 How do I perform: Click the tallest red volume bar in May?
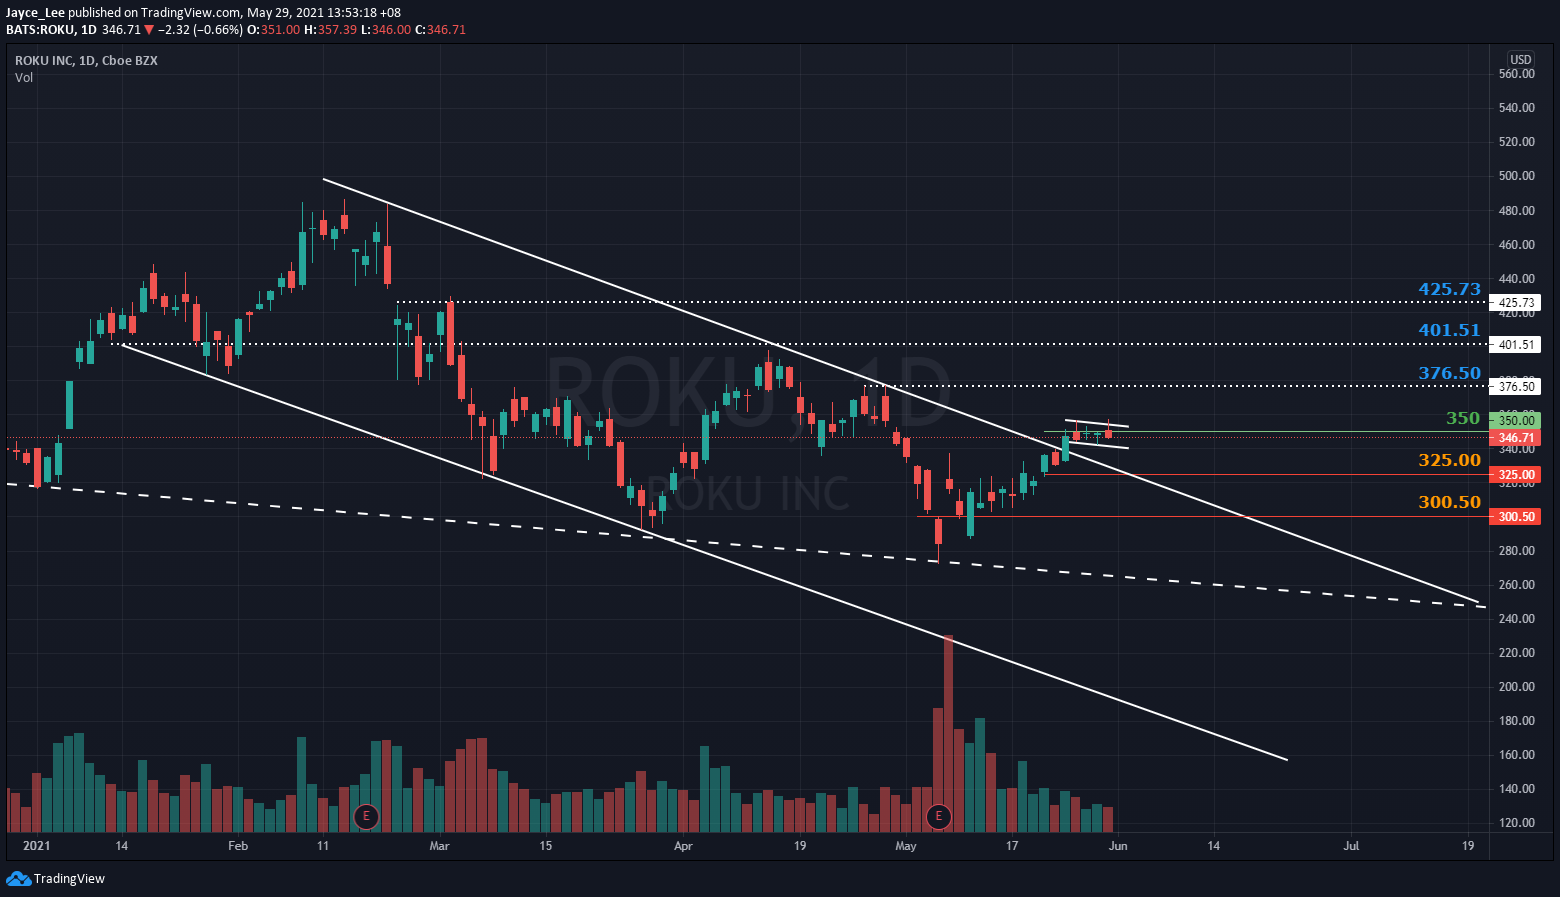click(x=948, y=734)
